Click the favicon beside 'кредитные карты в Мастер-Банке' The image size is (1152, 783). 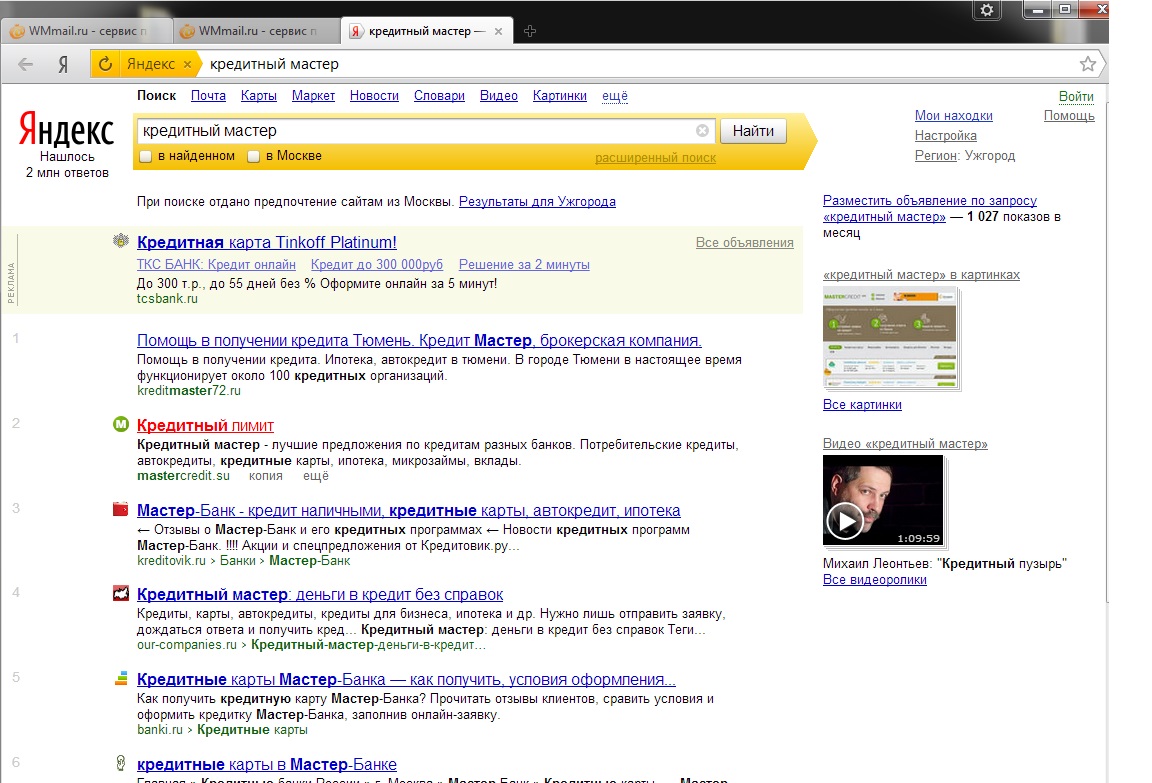pos(120,763)
